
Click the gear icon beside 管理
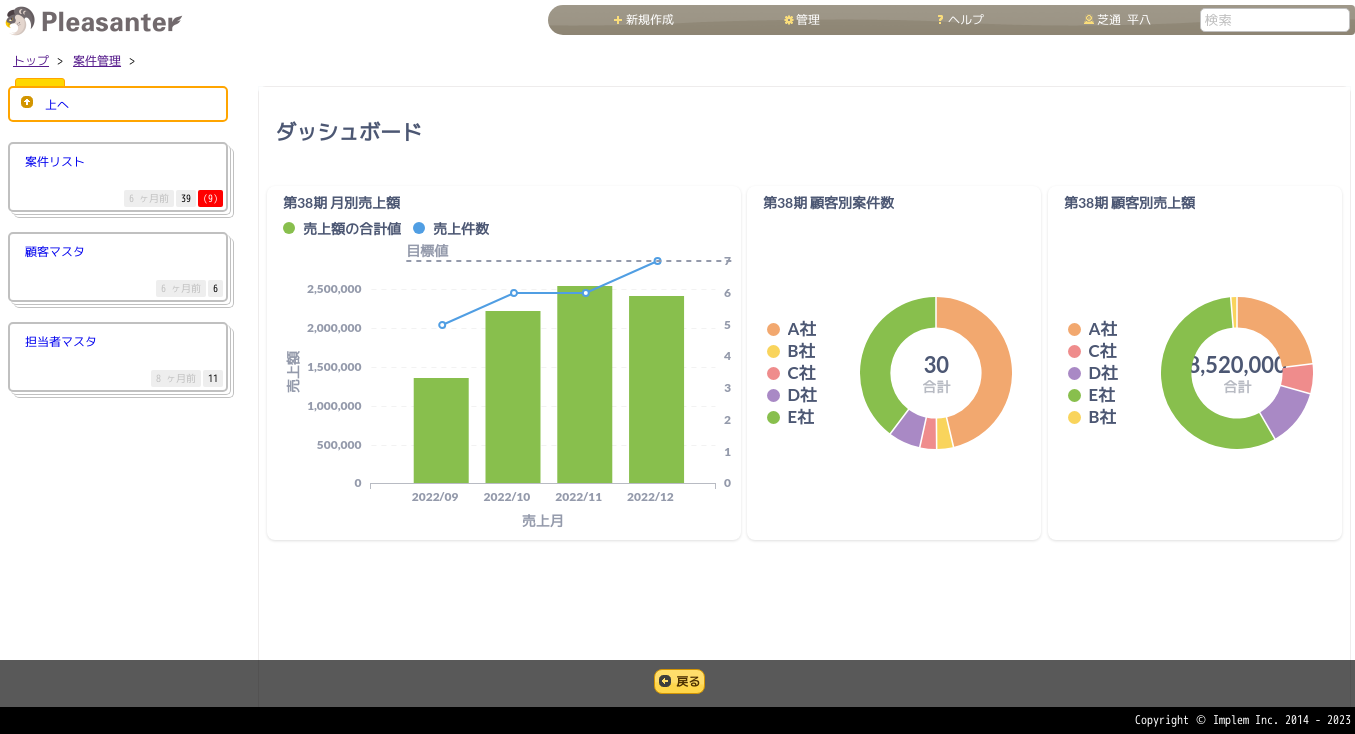click(x=788, y=20)
